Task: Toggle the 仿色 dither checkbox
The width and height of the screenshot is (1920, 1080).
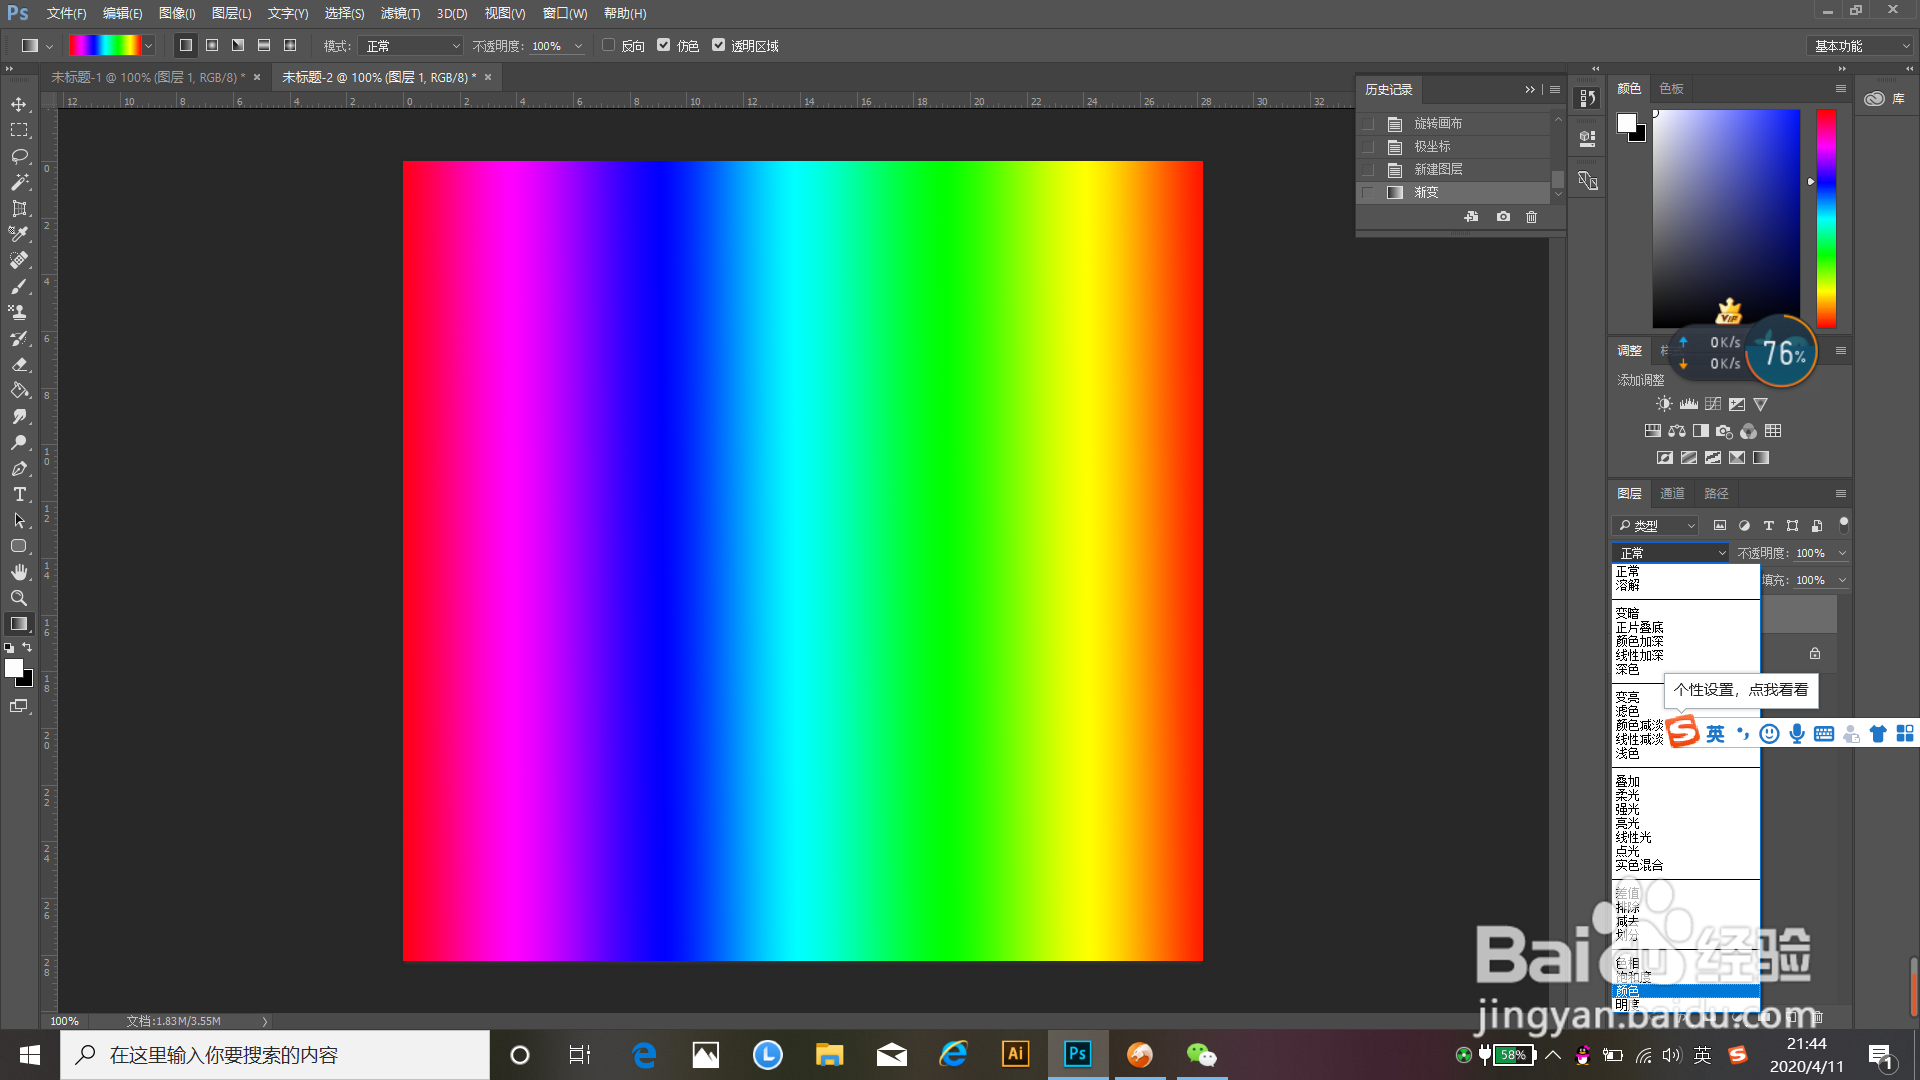Action: click(664, 45)
